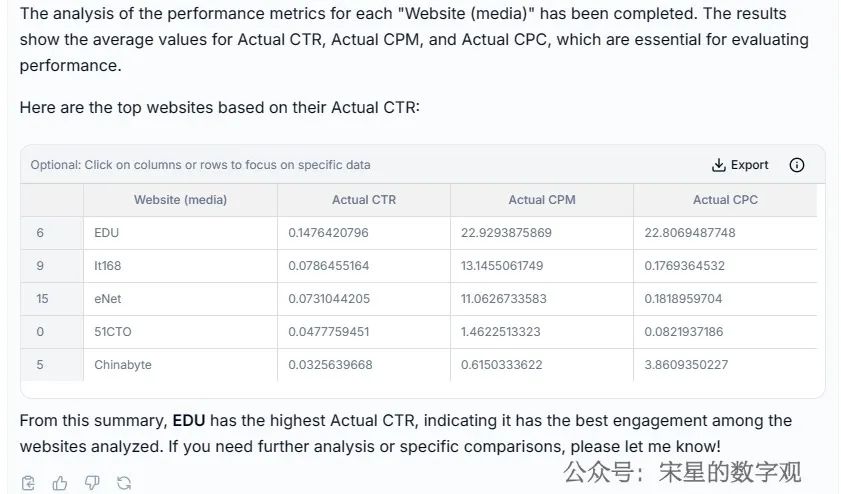Select row index 5 in the table
841x494 pixels.
tap(40, 365)
